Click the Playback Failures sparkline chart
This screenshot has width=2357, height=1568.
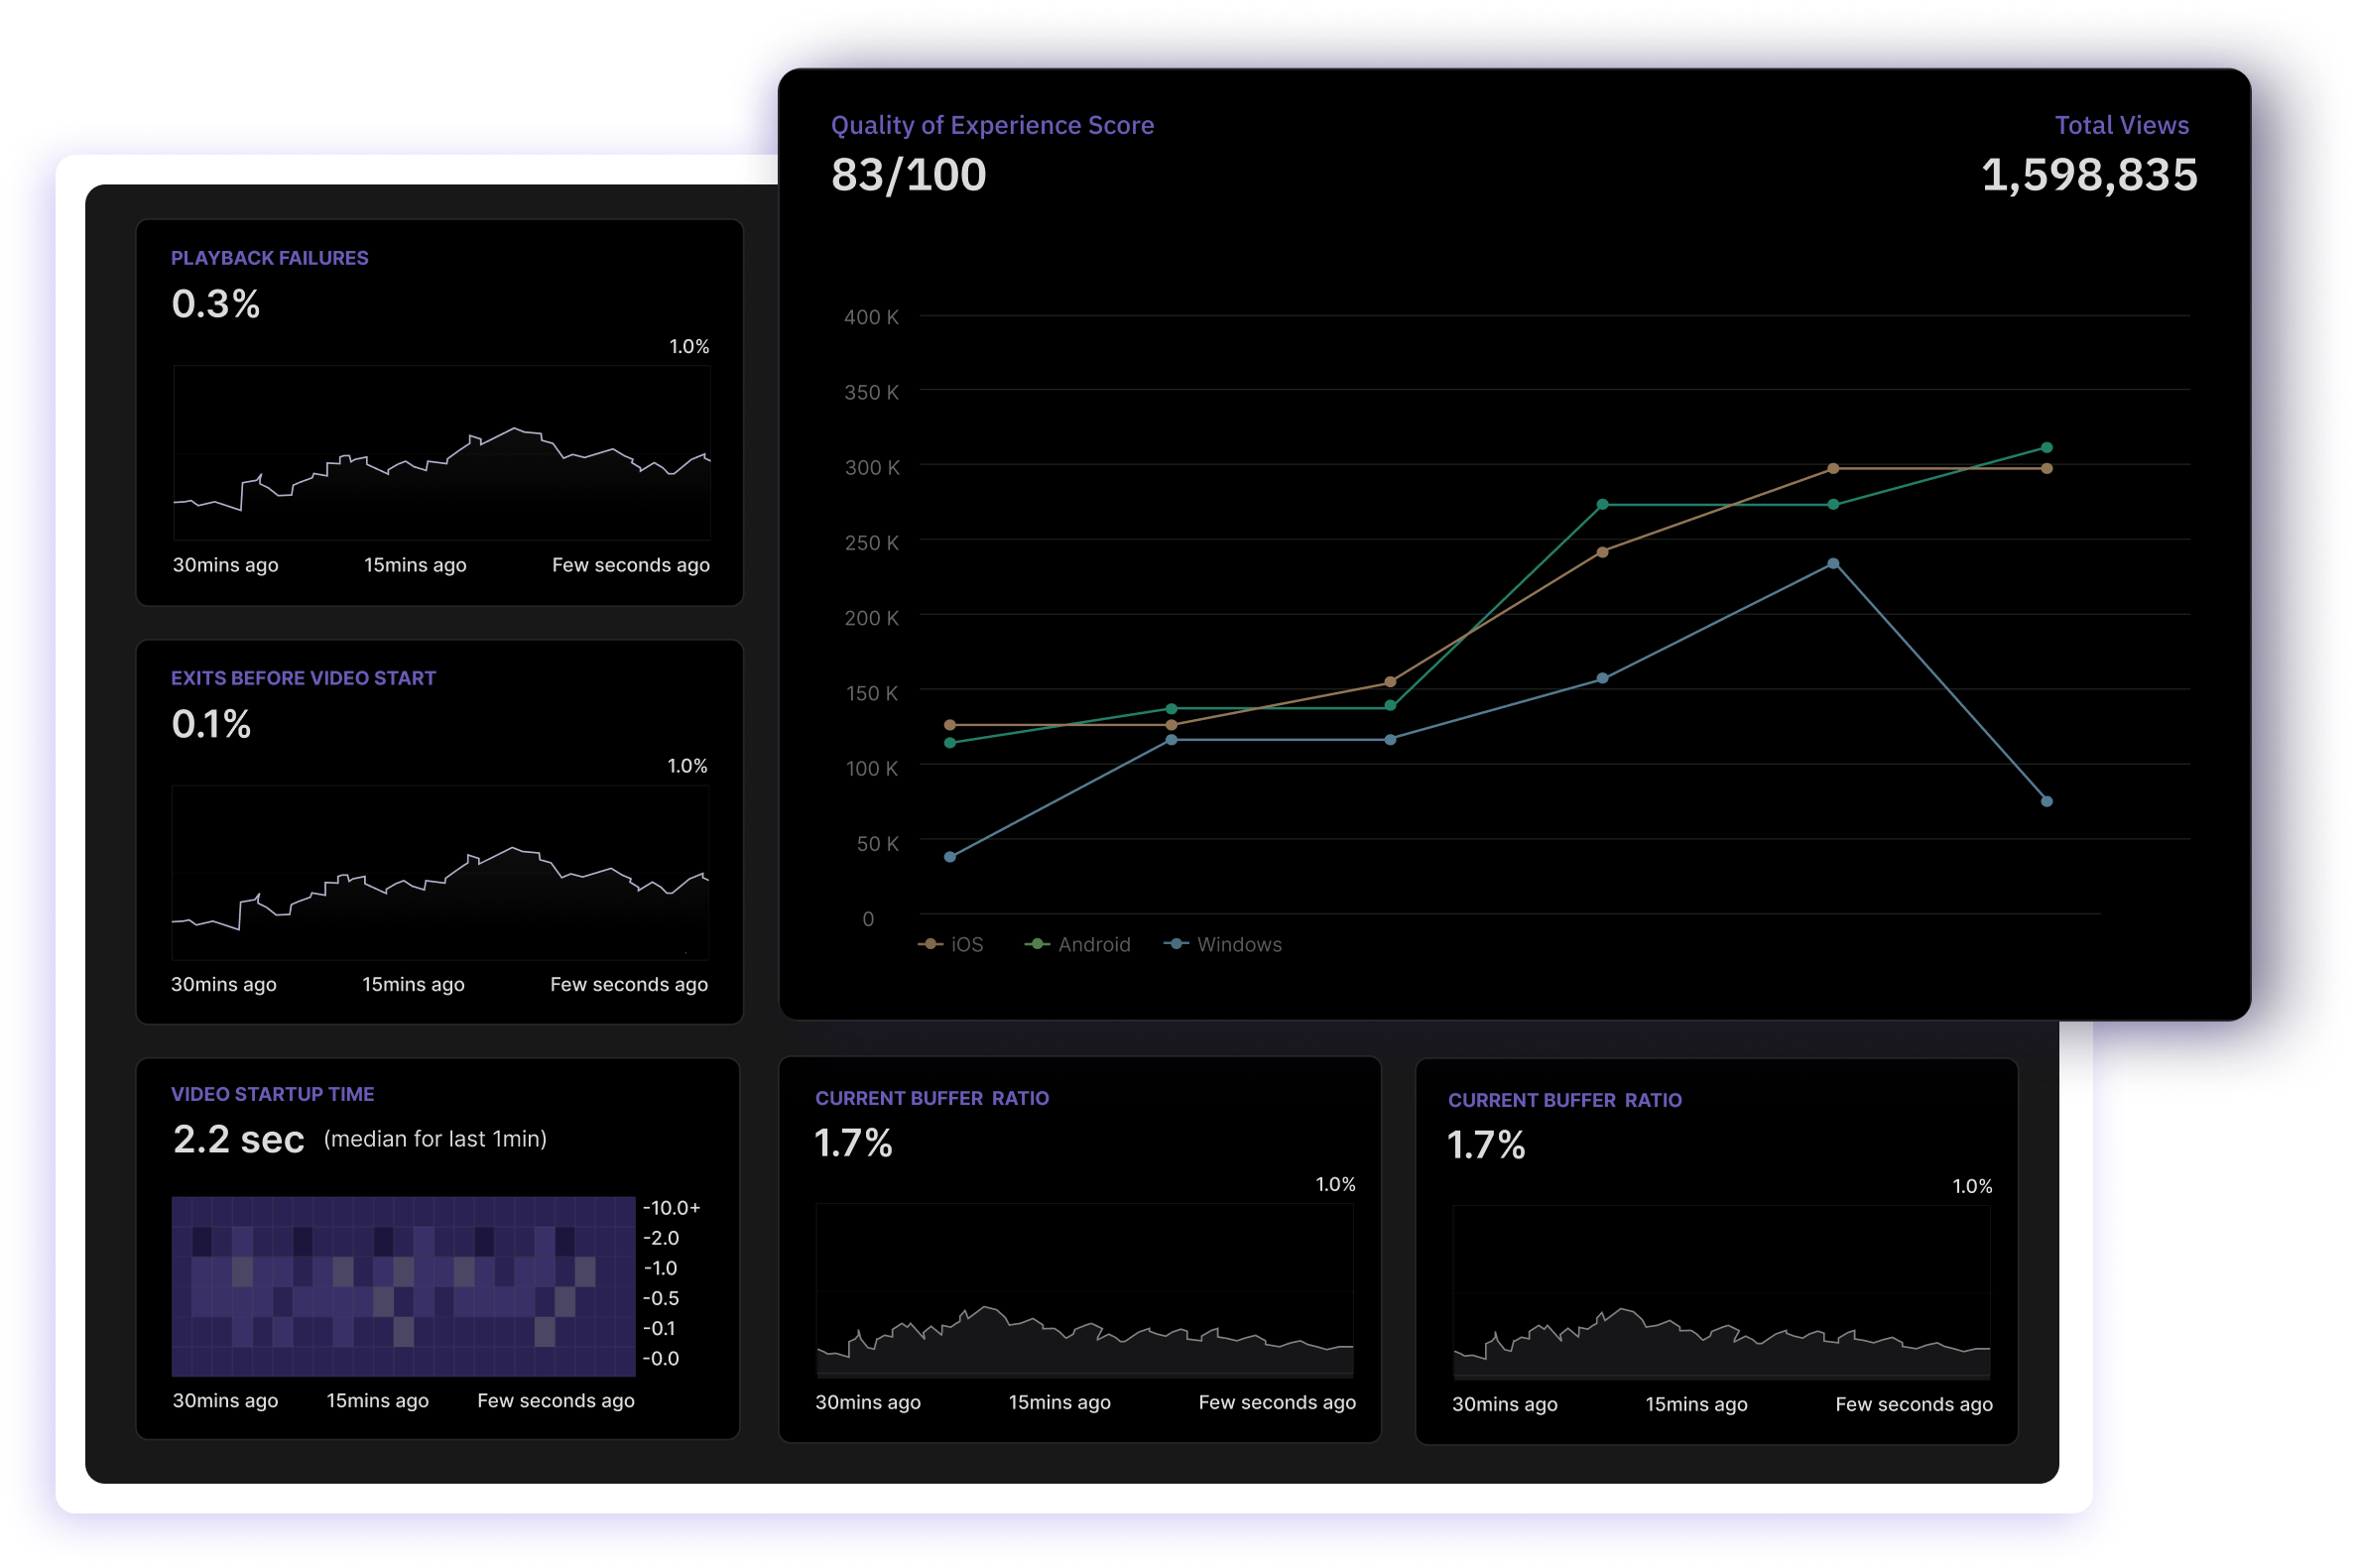pyautogui.click(x=442, y=452)
